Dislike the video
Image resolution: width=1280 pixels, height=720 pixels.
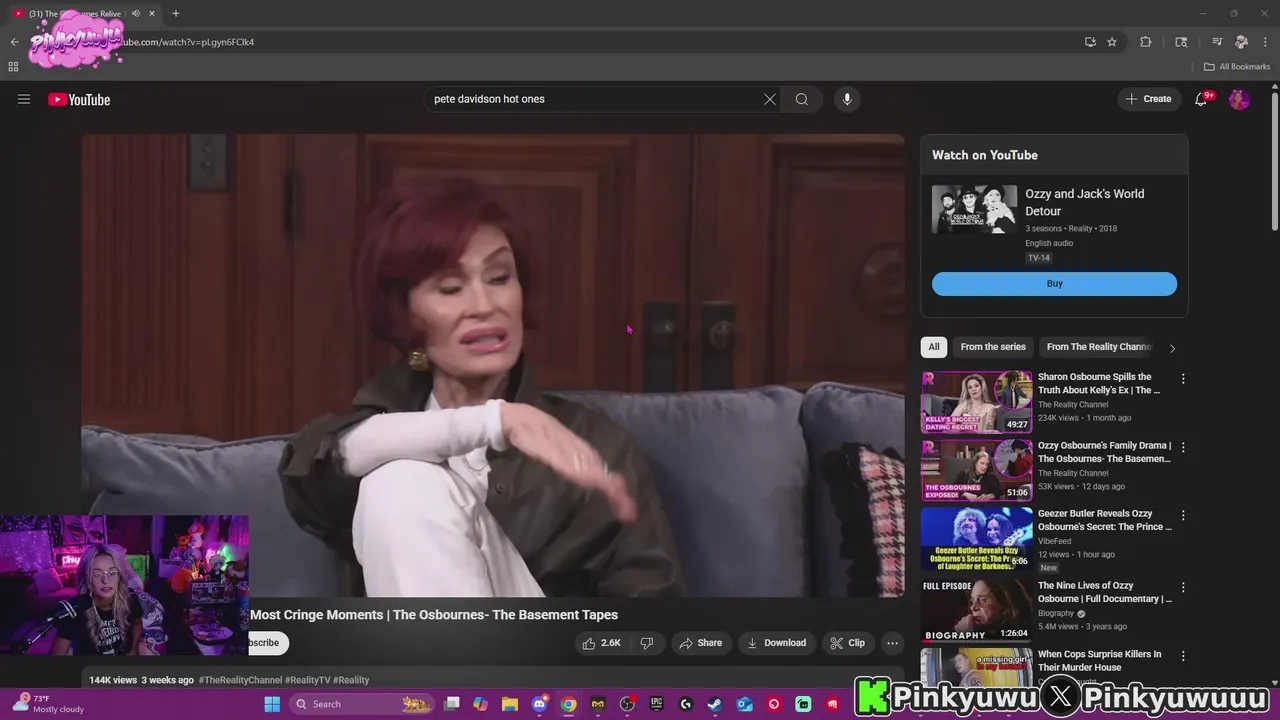pos(647,643)
